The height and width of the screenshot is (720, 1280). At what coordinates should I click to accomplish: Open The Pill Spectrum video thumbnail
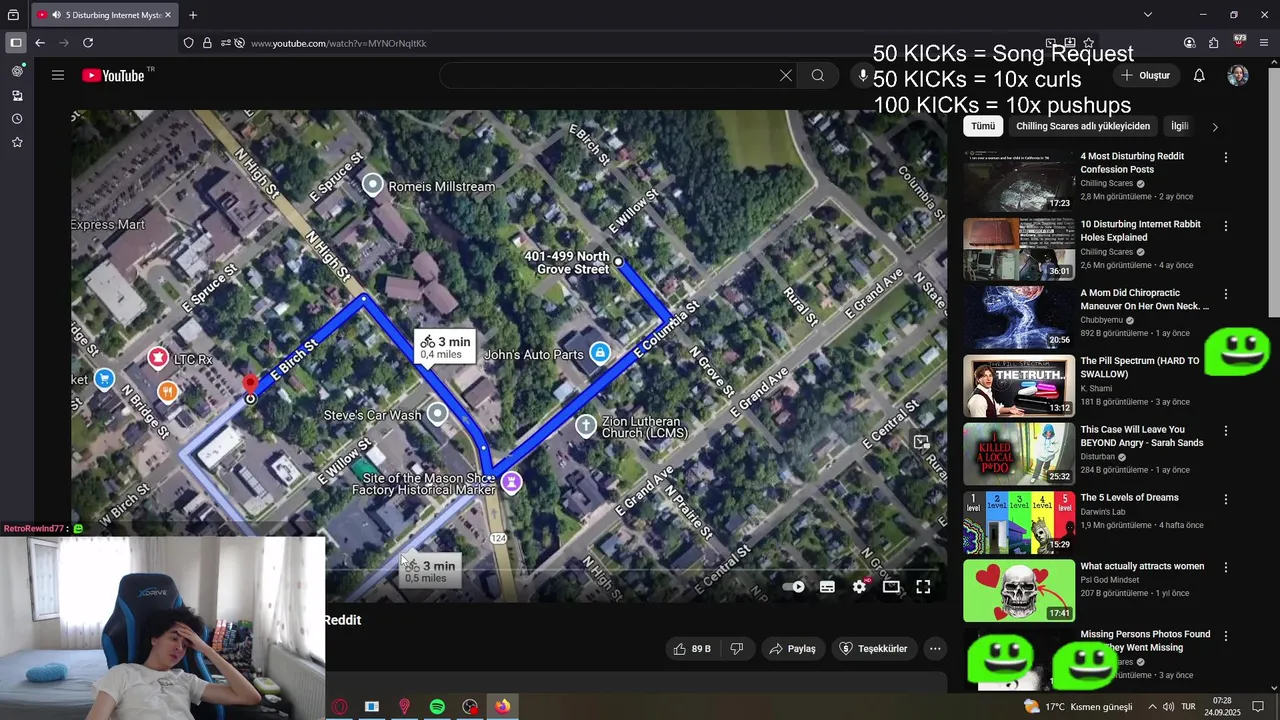pos(1019,386)
